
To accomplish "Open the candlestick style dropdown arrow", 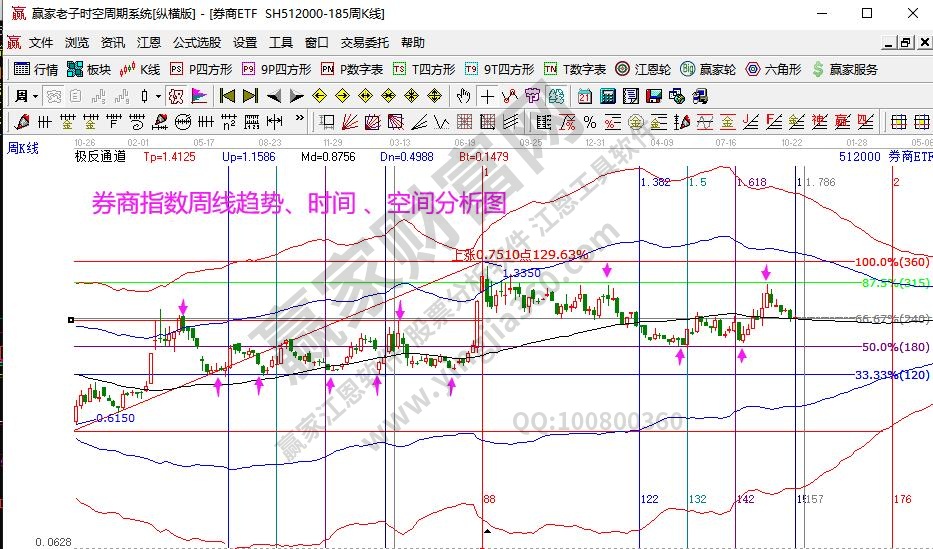I will tap(158, 96).
